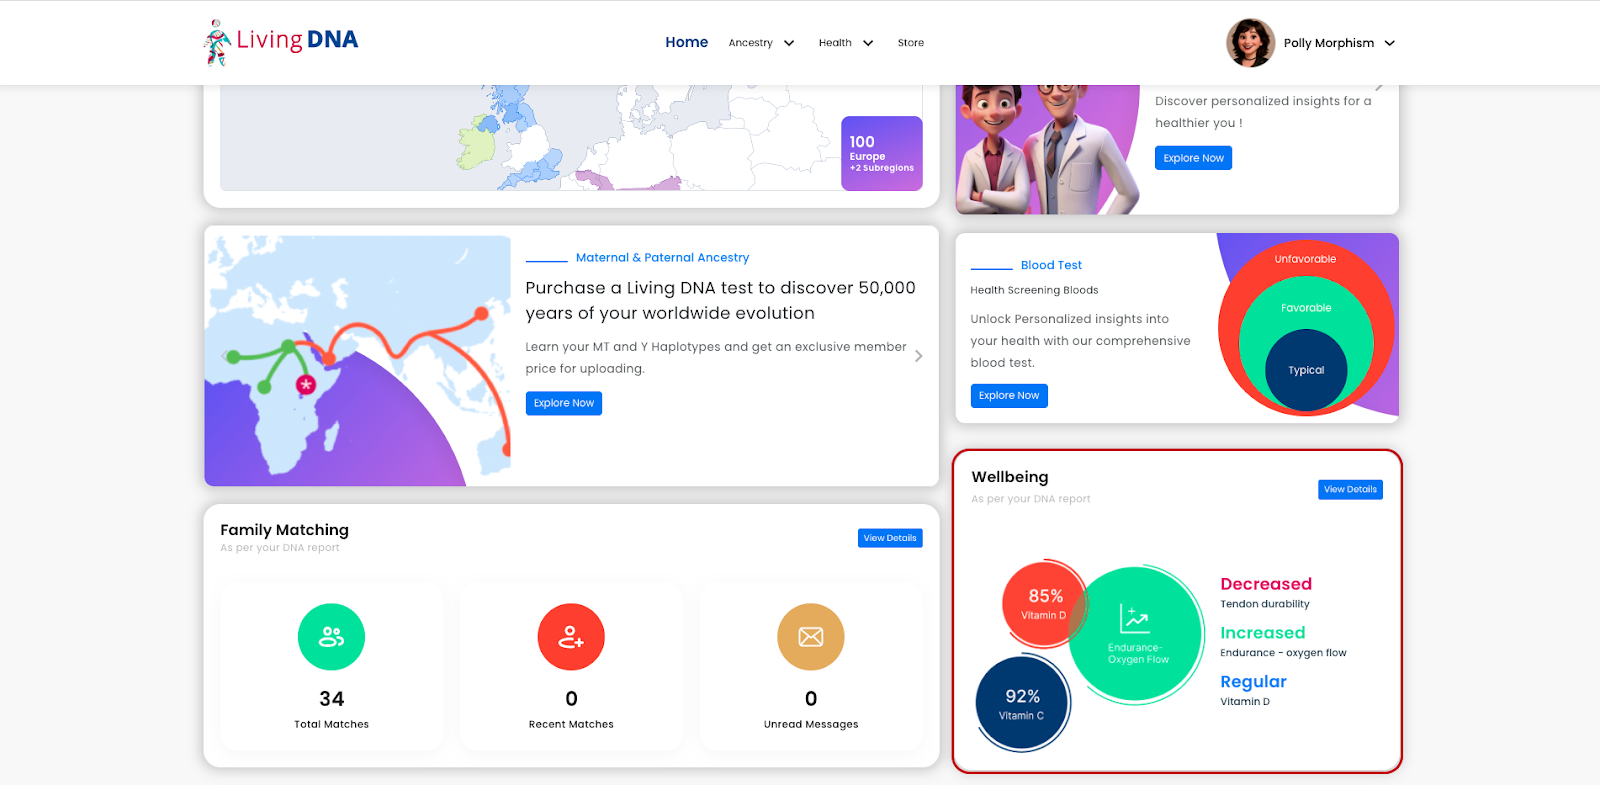
Task: Click Explore Now under Blood Test
Action: point(1009,396)
